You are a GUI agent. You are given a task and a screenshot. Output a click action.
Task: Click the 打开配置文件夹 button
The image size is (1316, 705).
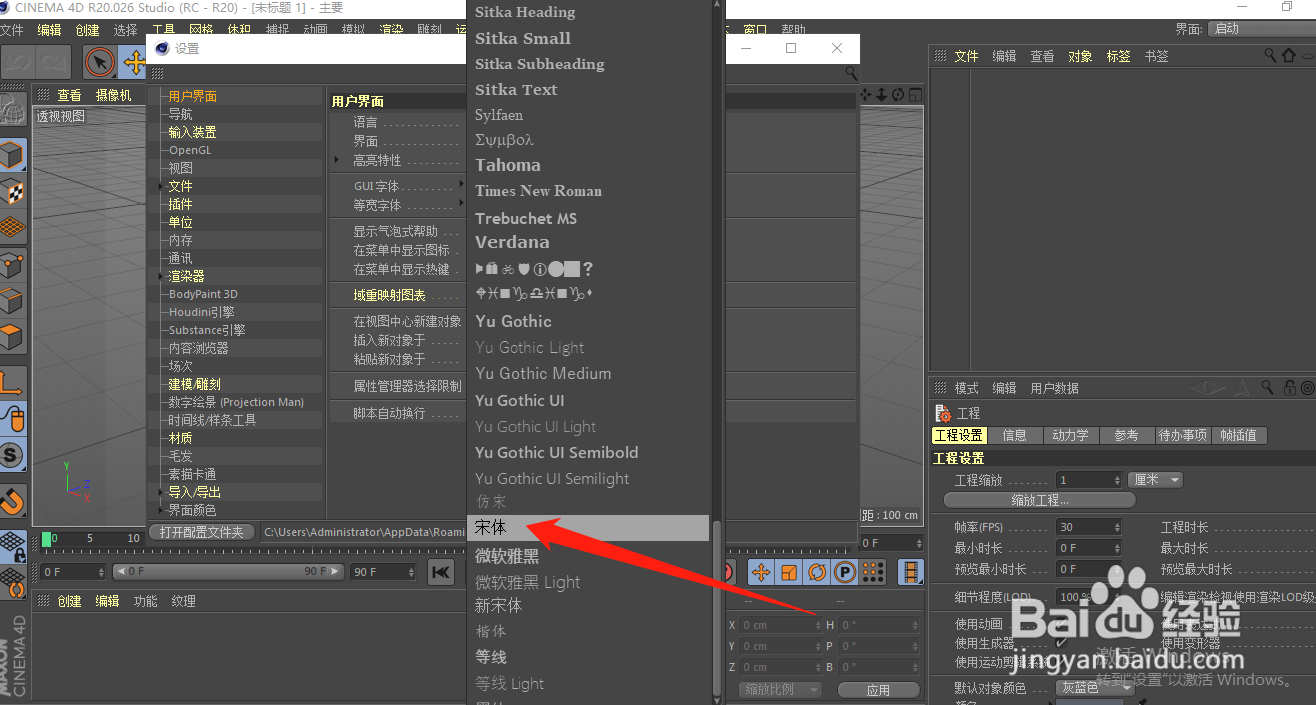[201, 532]
